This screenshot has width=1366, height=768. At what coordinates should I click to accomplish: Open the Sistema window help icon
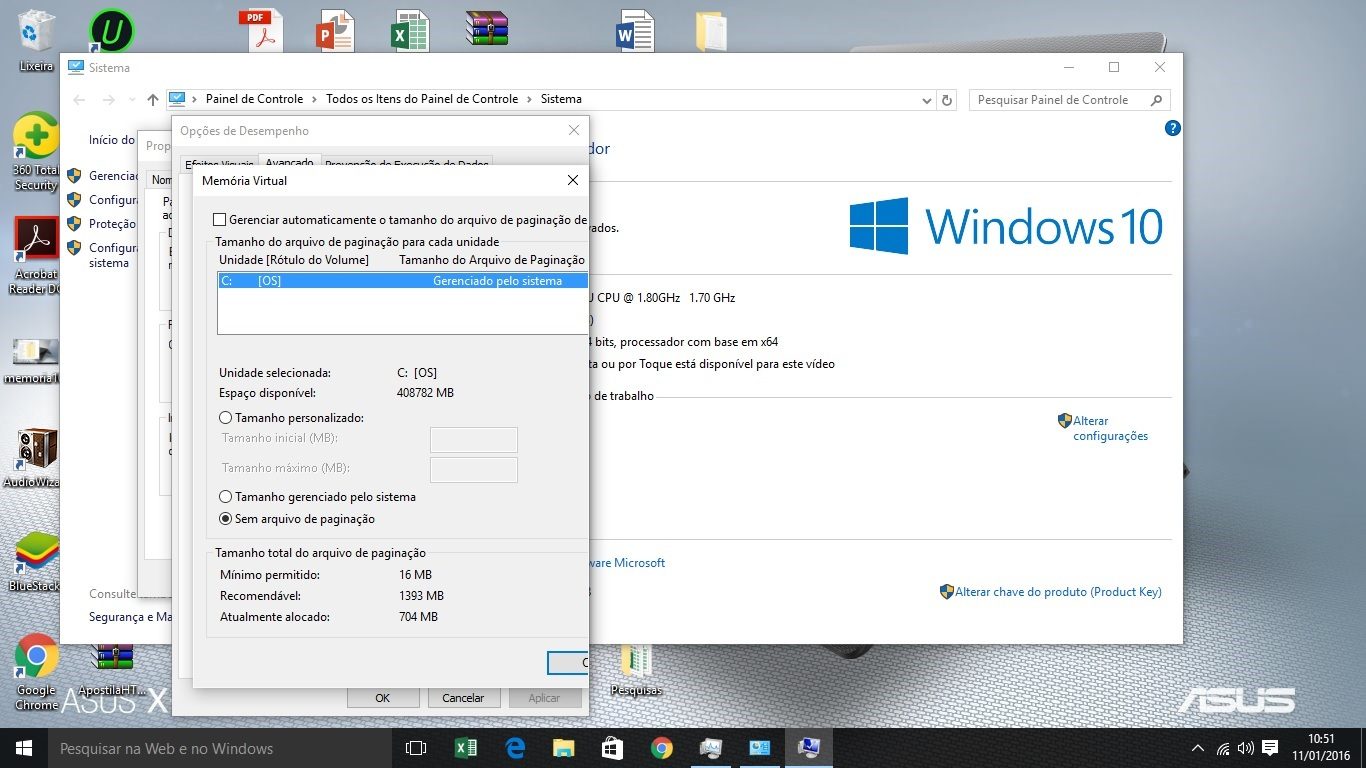[1173, 128]
